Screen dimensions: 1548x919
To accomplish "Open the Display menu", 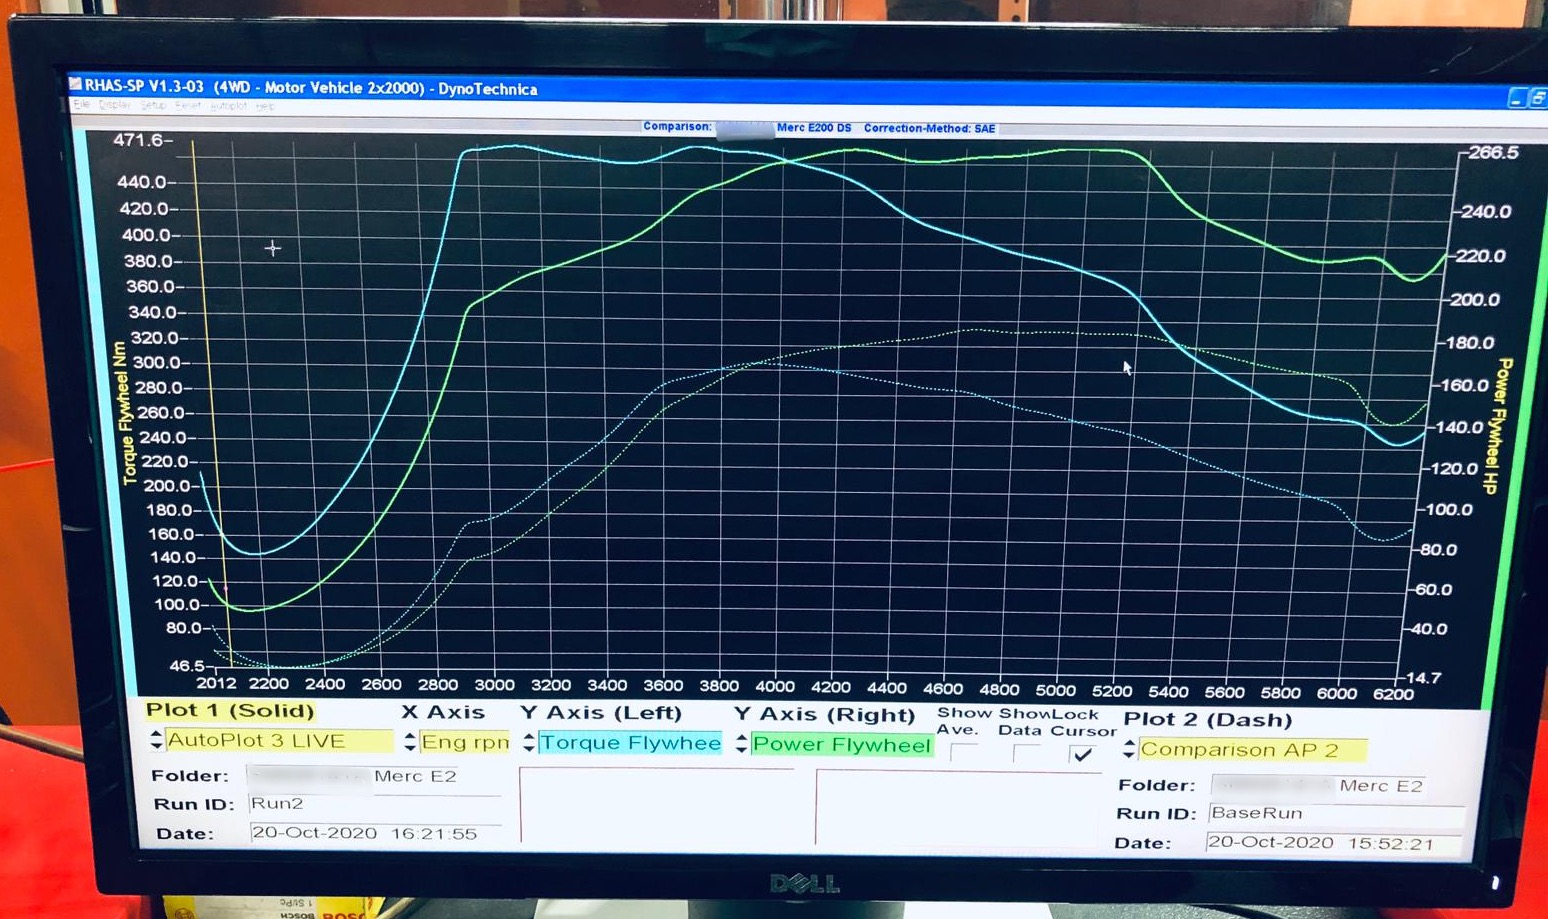I will point(115,105).
